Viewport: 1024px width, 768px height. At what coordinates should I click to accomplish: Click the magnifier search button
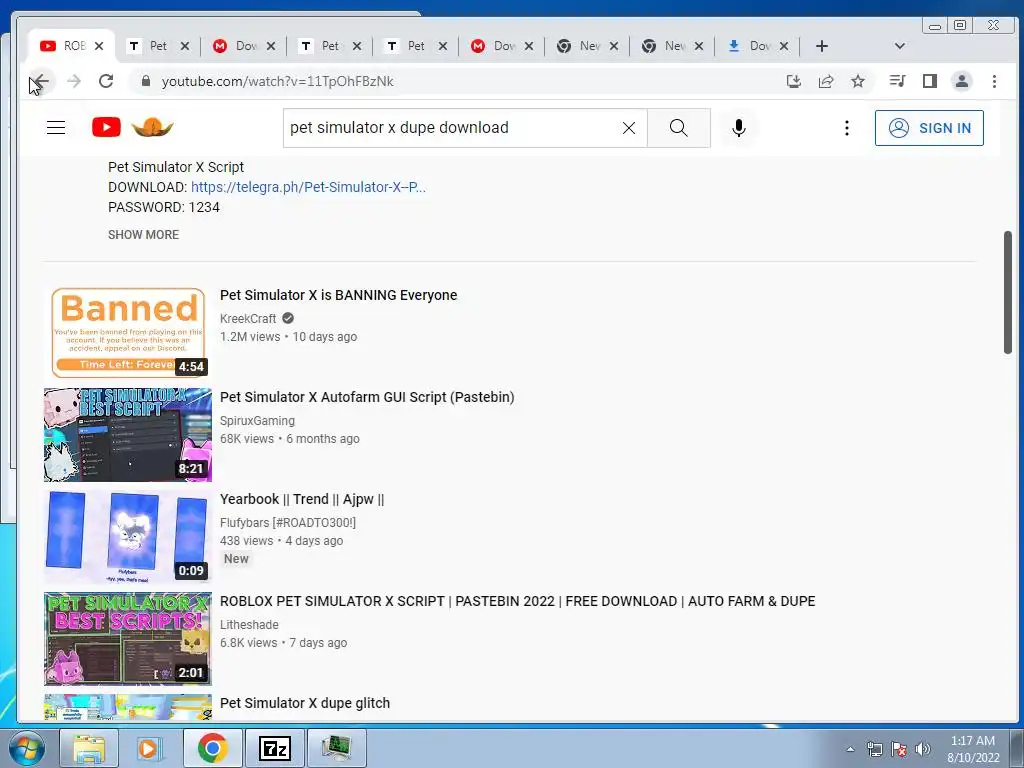click(679, 128)
